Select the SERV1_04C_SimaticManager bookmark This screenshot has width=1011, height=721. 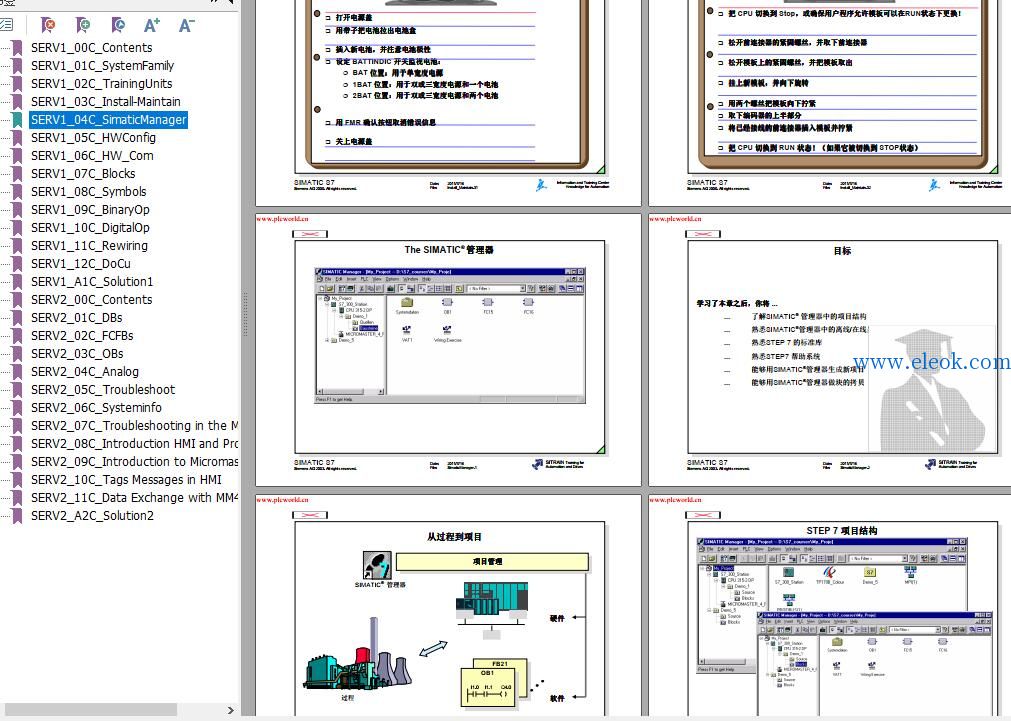coord(108,120)
